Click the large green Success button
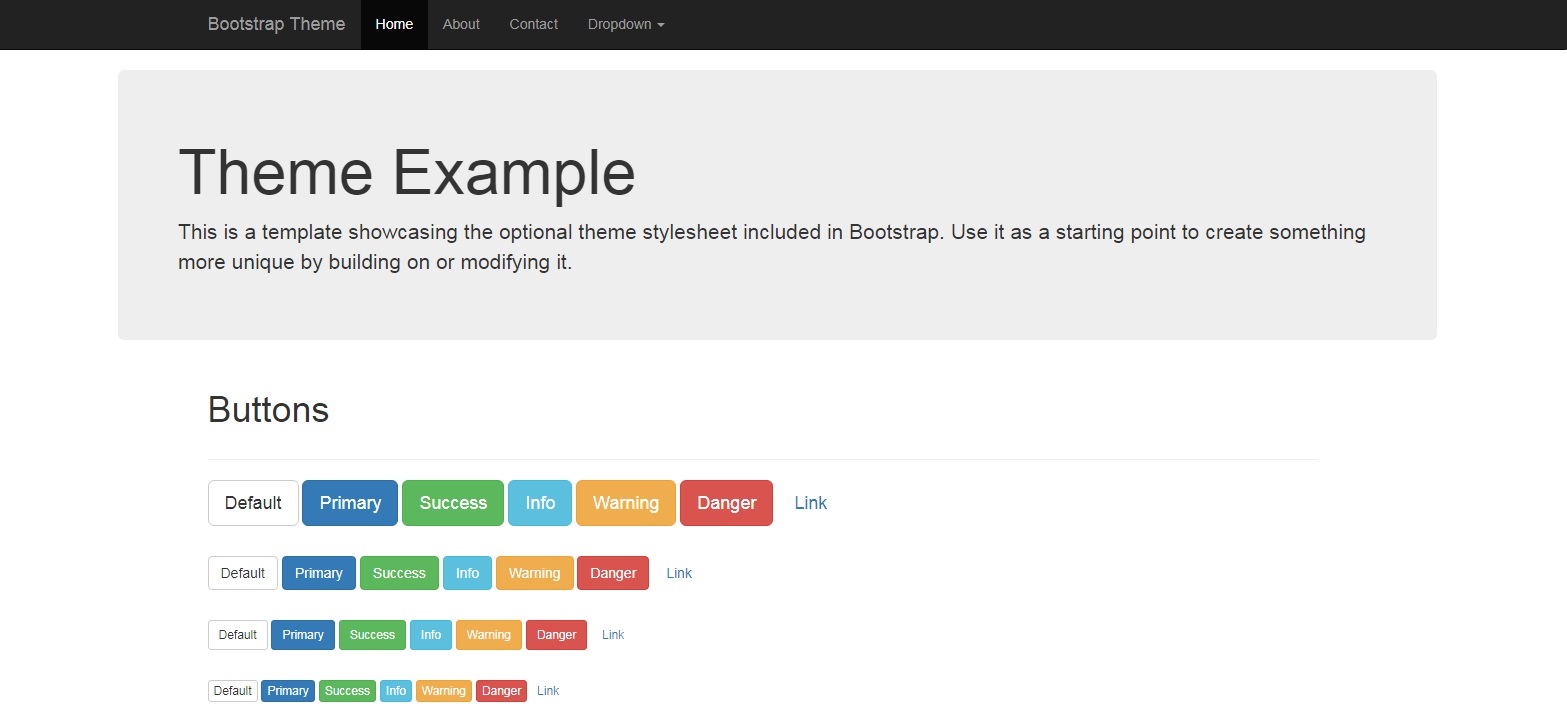Screen dimensions: 1567x725 point(453,503)
